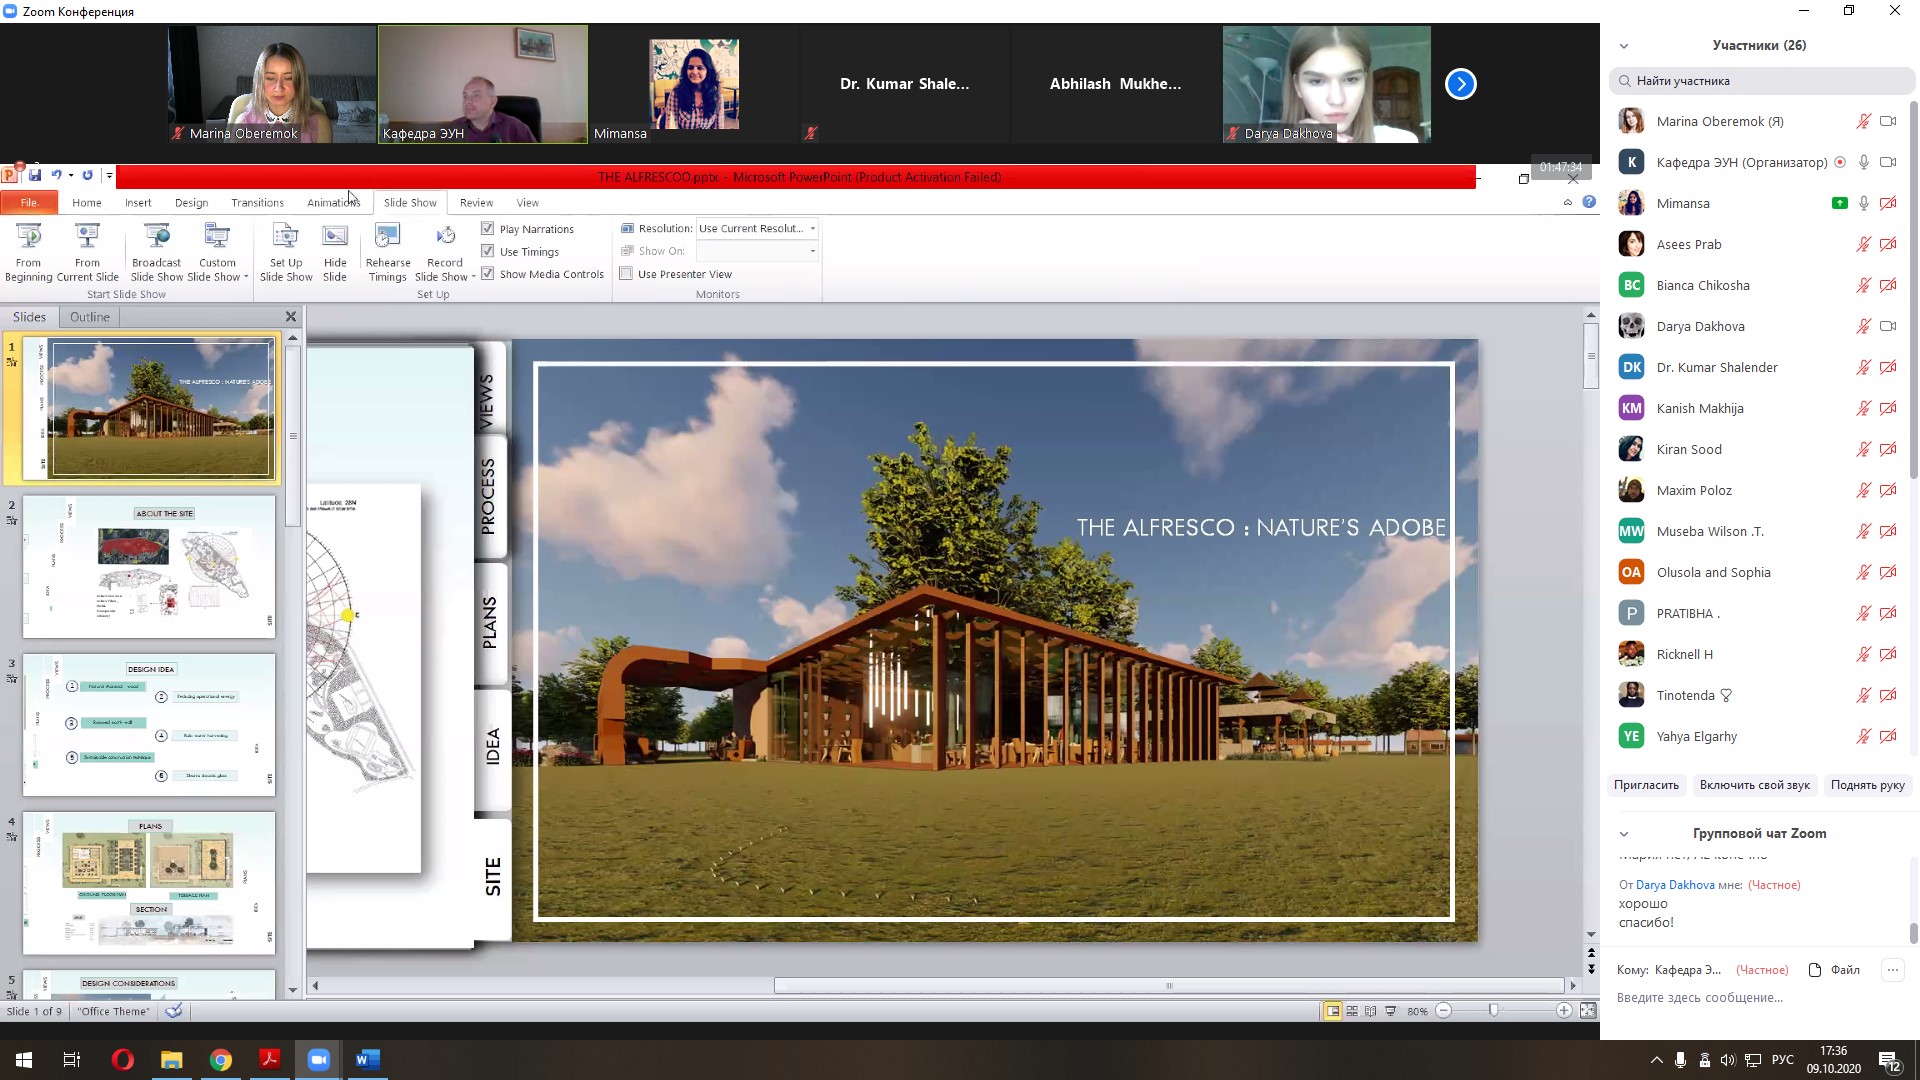The width and height of the screenshot is (1920, 1080).
Task: Show next Zoom participants with arrow
Action: pos(1460,84)
